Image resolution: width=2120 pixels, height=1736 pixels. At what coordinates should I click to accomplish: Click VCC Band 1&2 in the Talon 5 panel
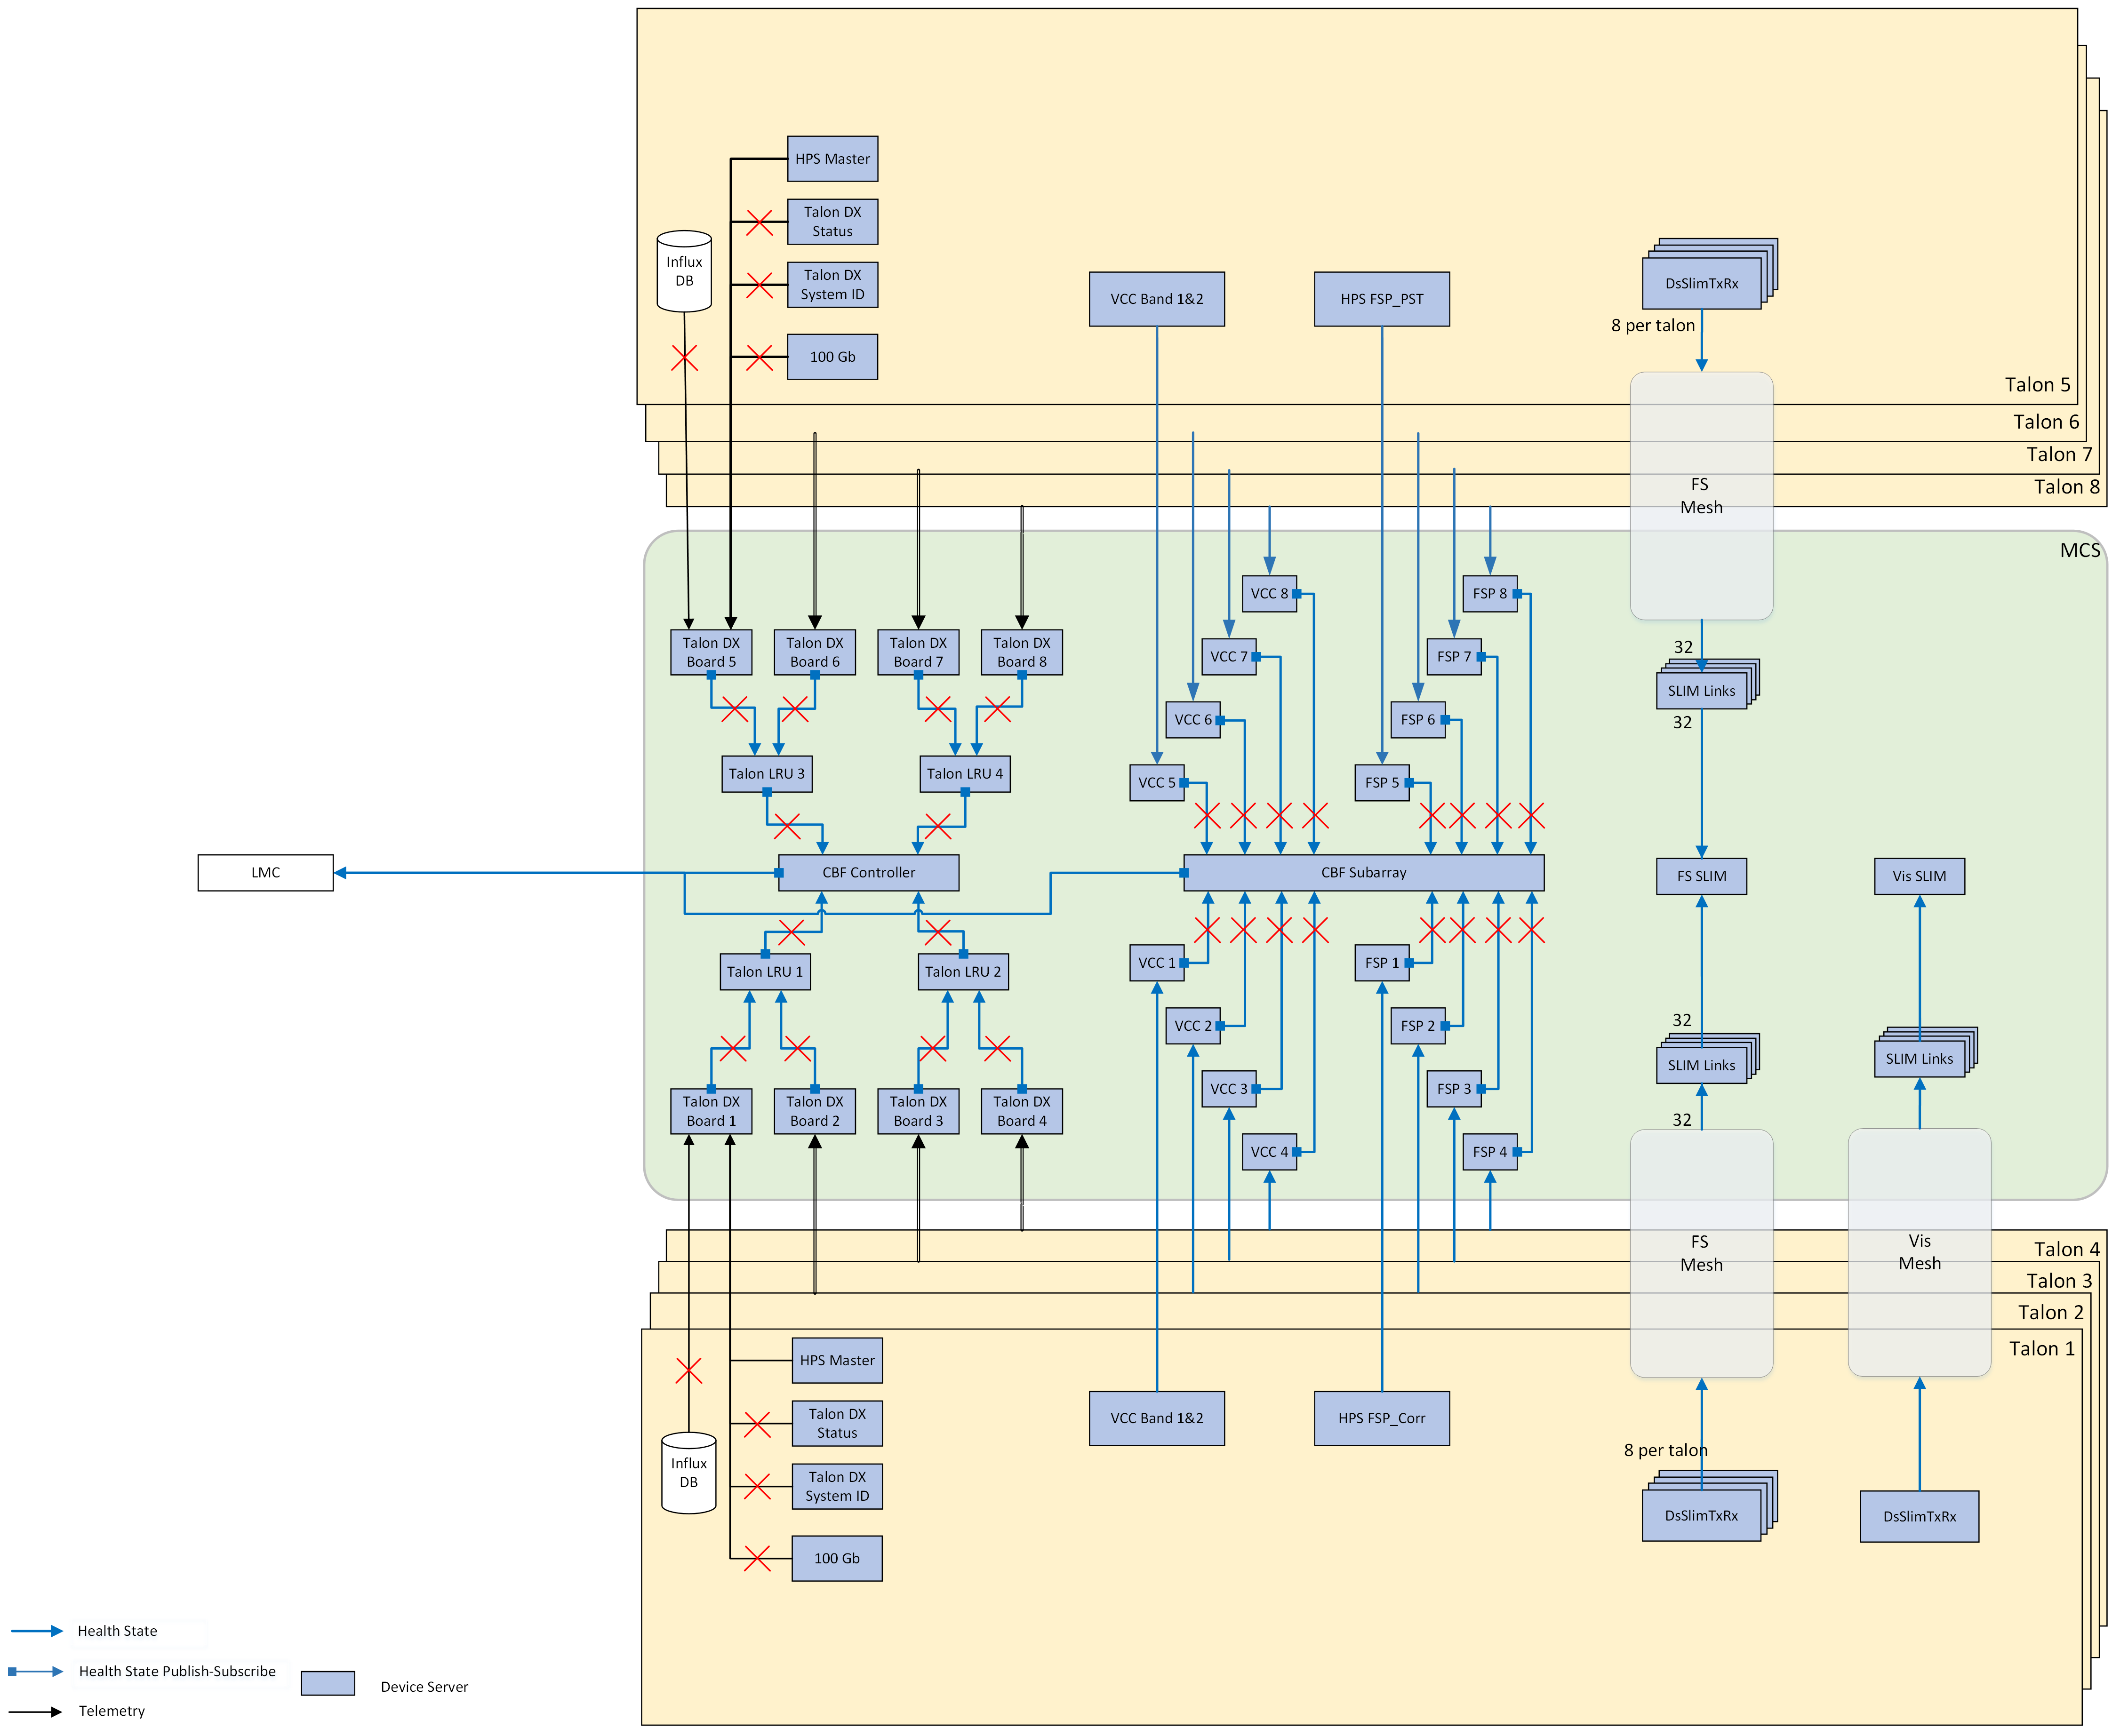click(1157, 299)
